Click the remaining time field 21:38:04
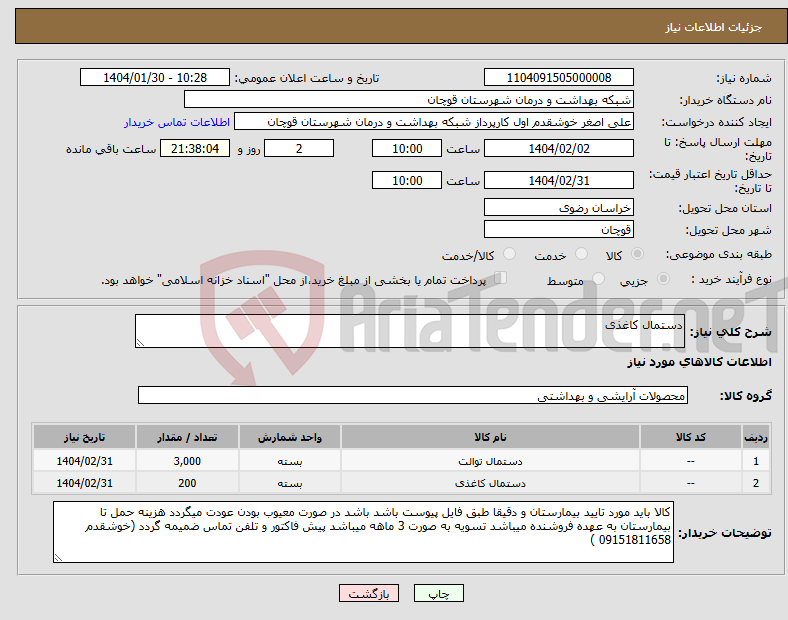This screenshot has width=788, height=620. coord(195,149)
